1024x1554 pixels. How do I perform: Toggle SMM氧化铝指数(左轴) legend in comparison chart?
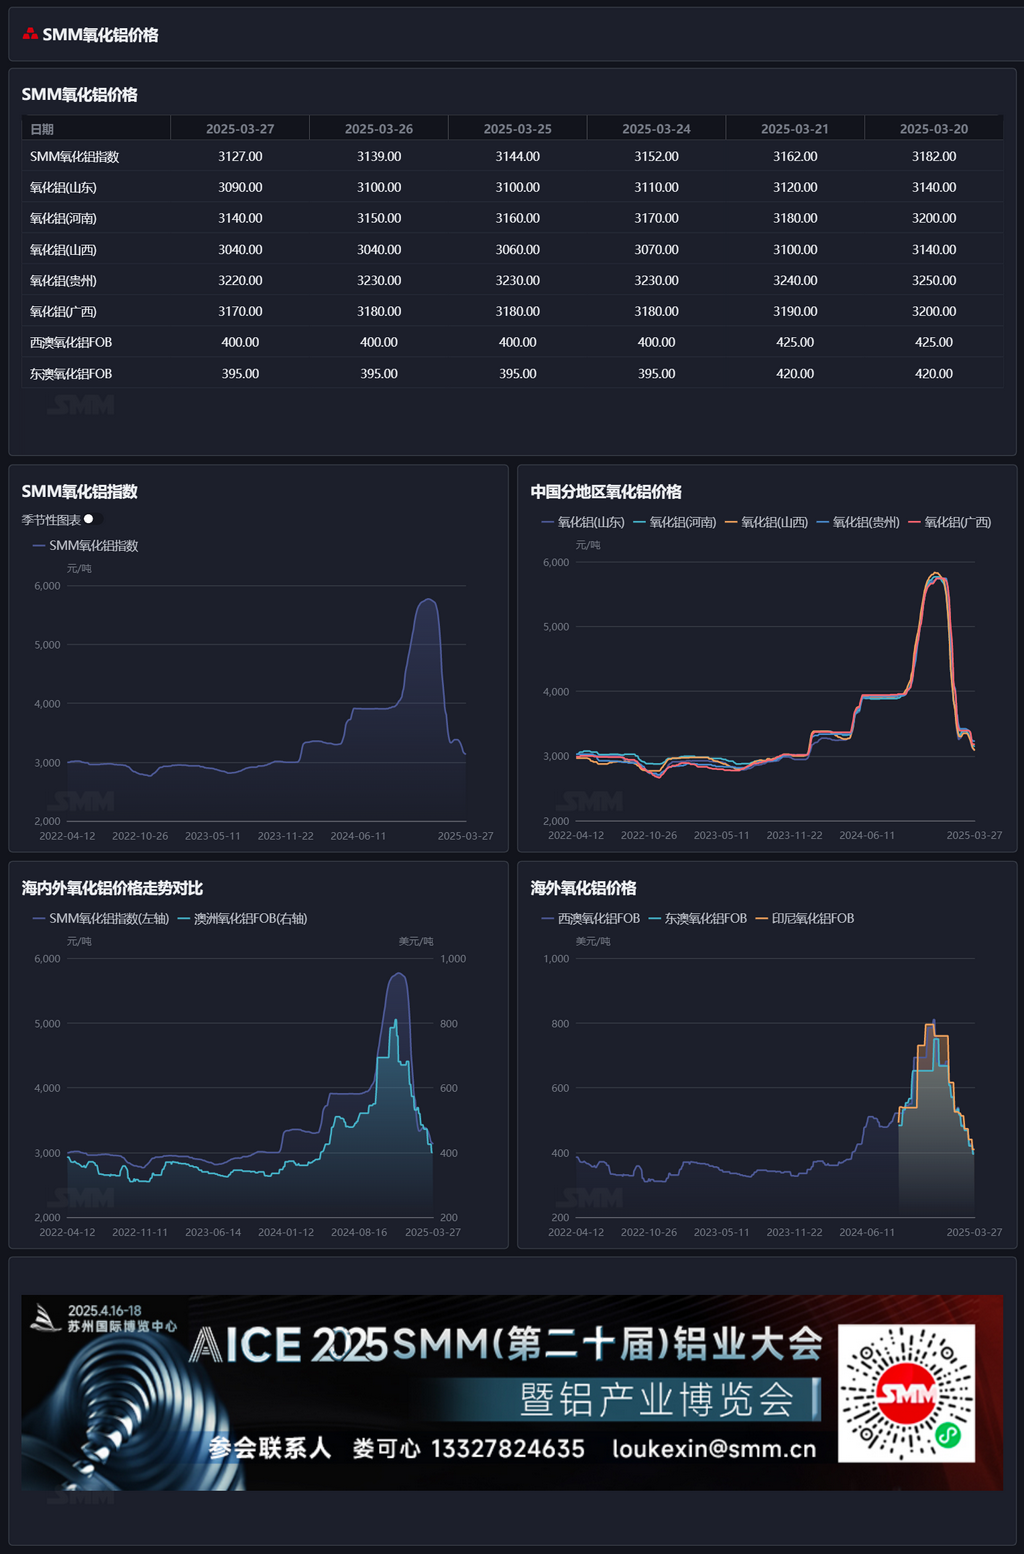coord(101,918)
